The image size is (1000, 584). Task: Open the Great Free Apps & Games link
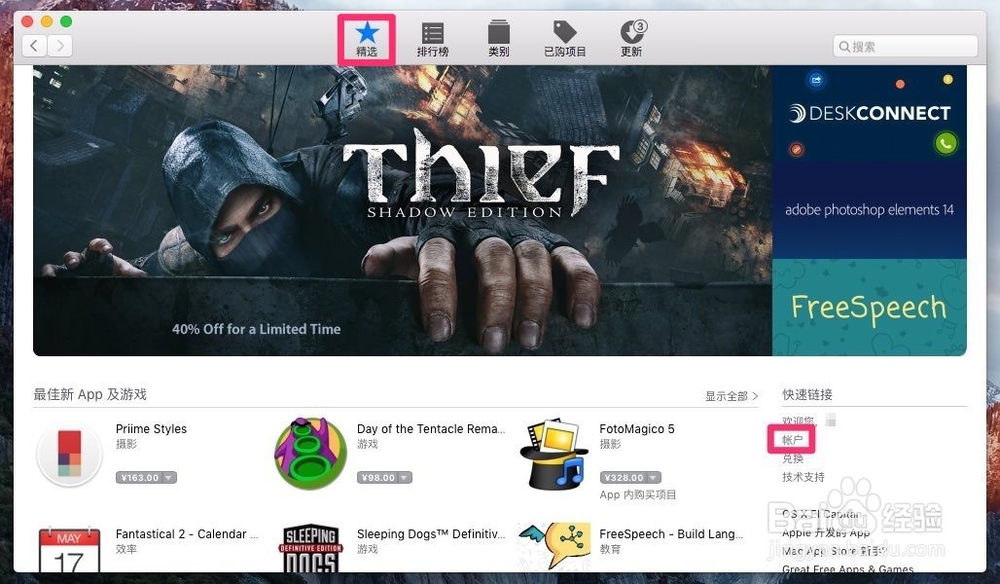click(848, 569)
